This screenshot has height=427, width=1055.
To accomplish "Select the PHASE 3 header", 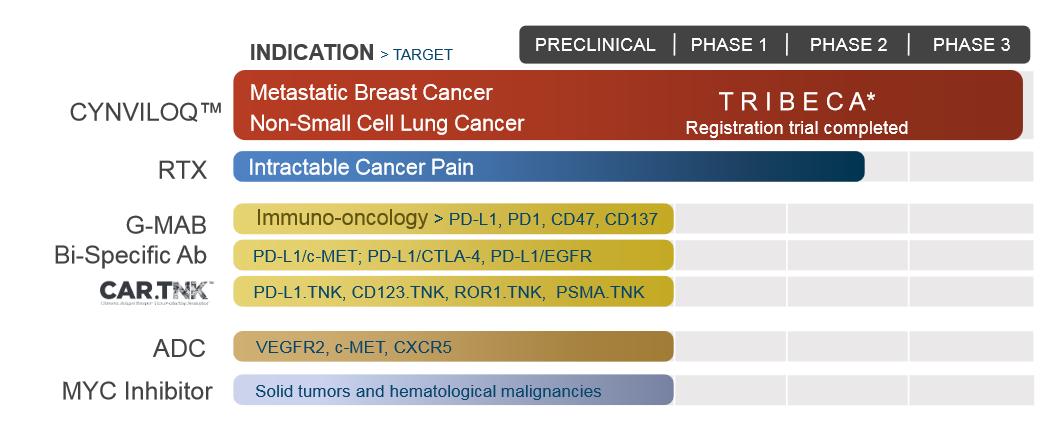I will (971, 45).
